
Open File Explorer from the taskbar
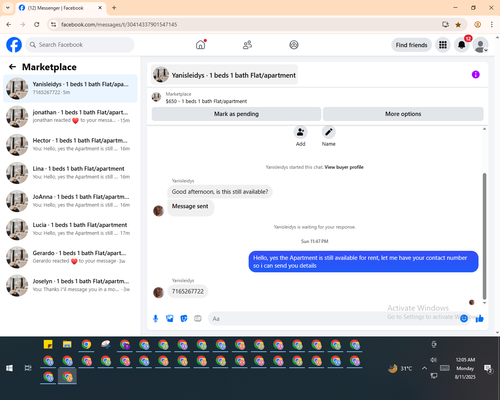[67, 344]
